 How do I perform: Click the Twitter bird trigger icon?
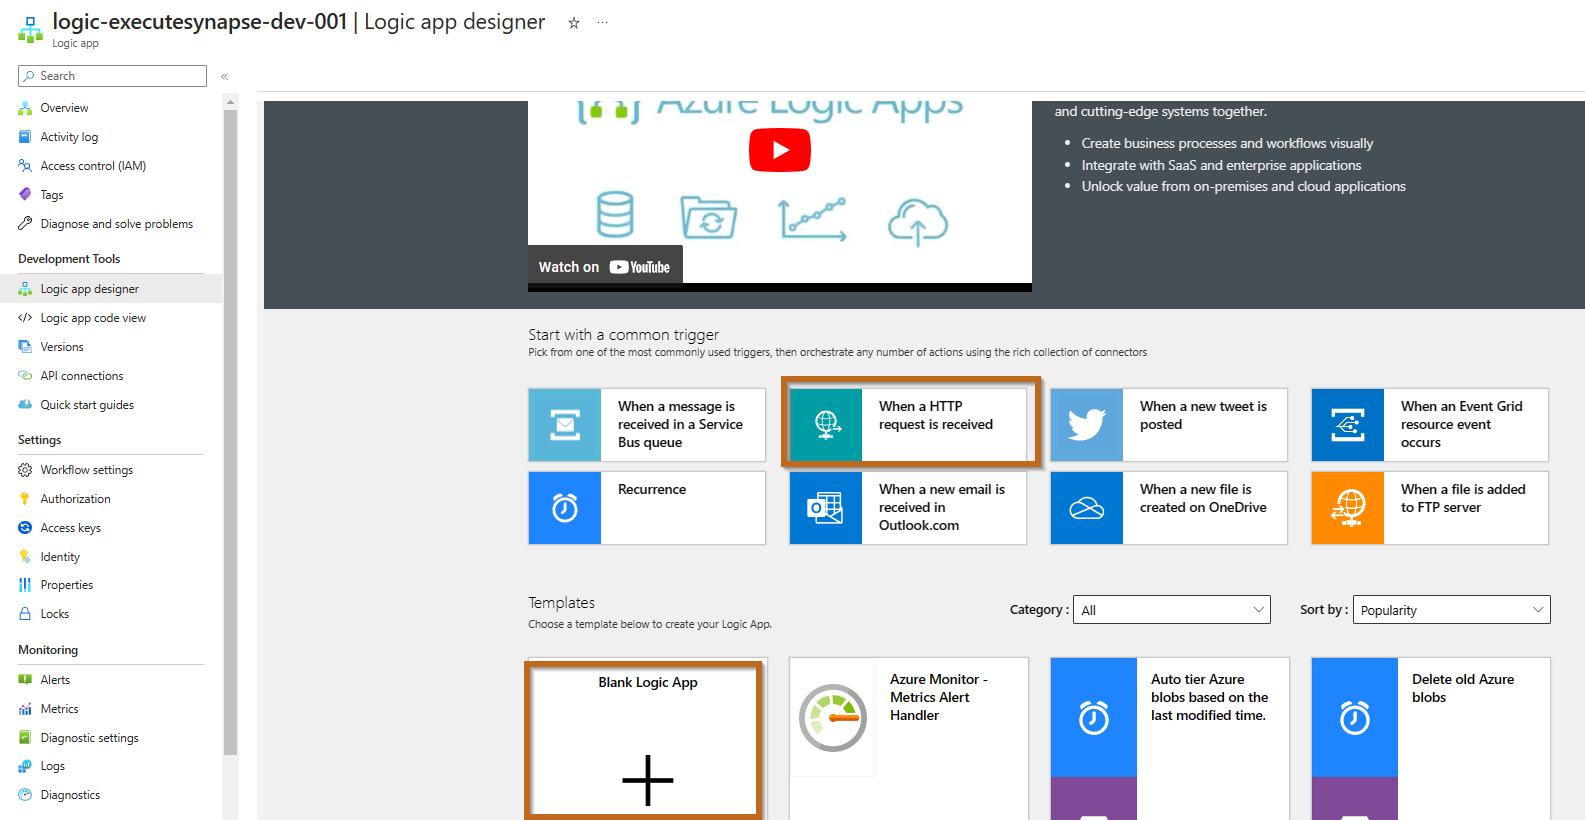coord(1087,425)
